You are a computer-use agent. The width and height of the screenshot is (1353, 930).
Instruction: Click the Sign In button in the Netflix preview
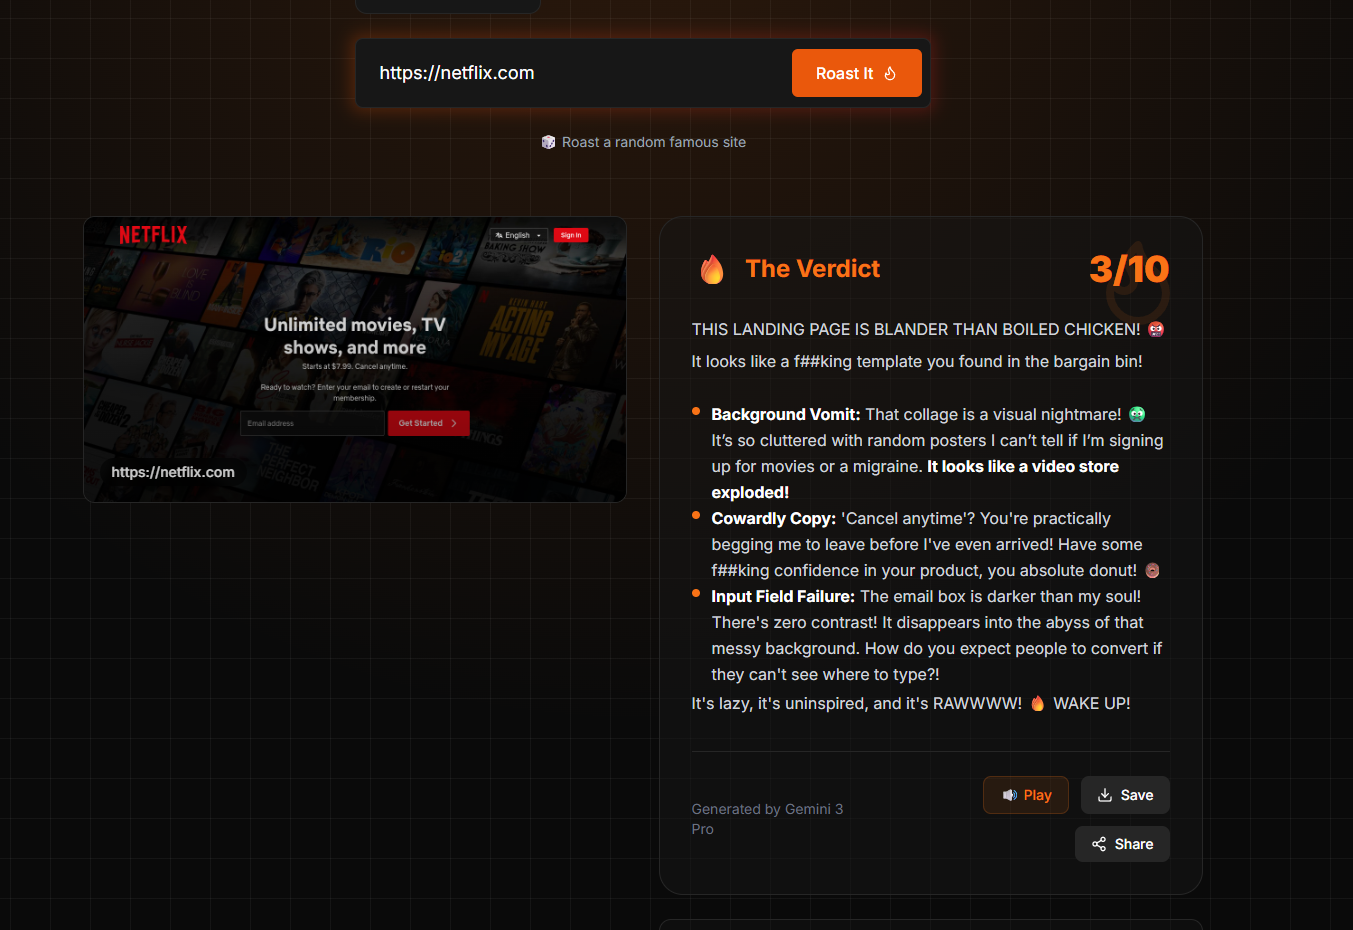click(570, 234)
